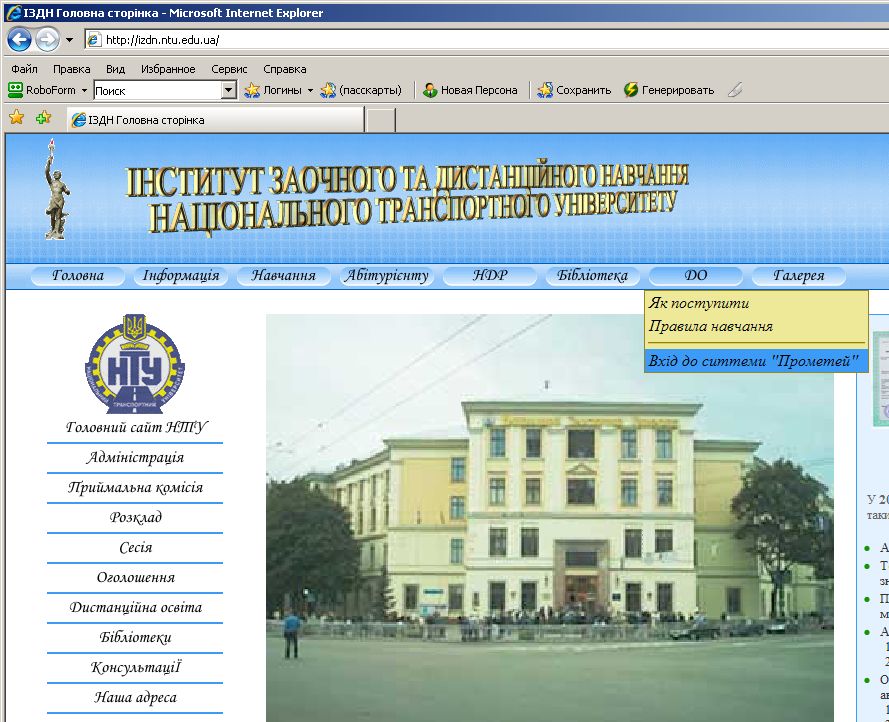
Task: Choose Правила навчання from DO submenu
Action: [756, 326]
